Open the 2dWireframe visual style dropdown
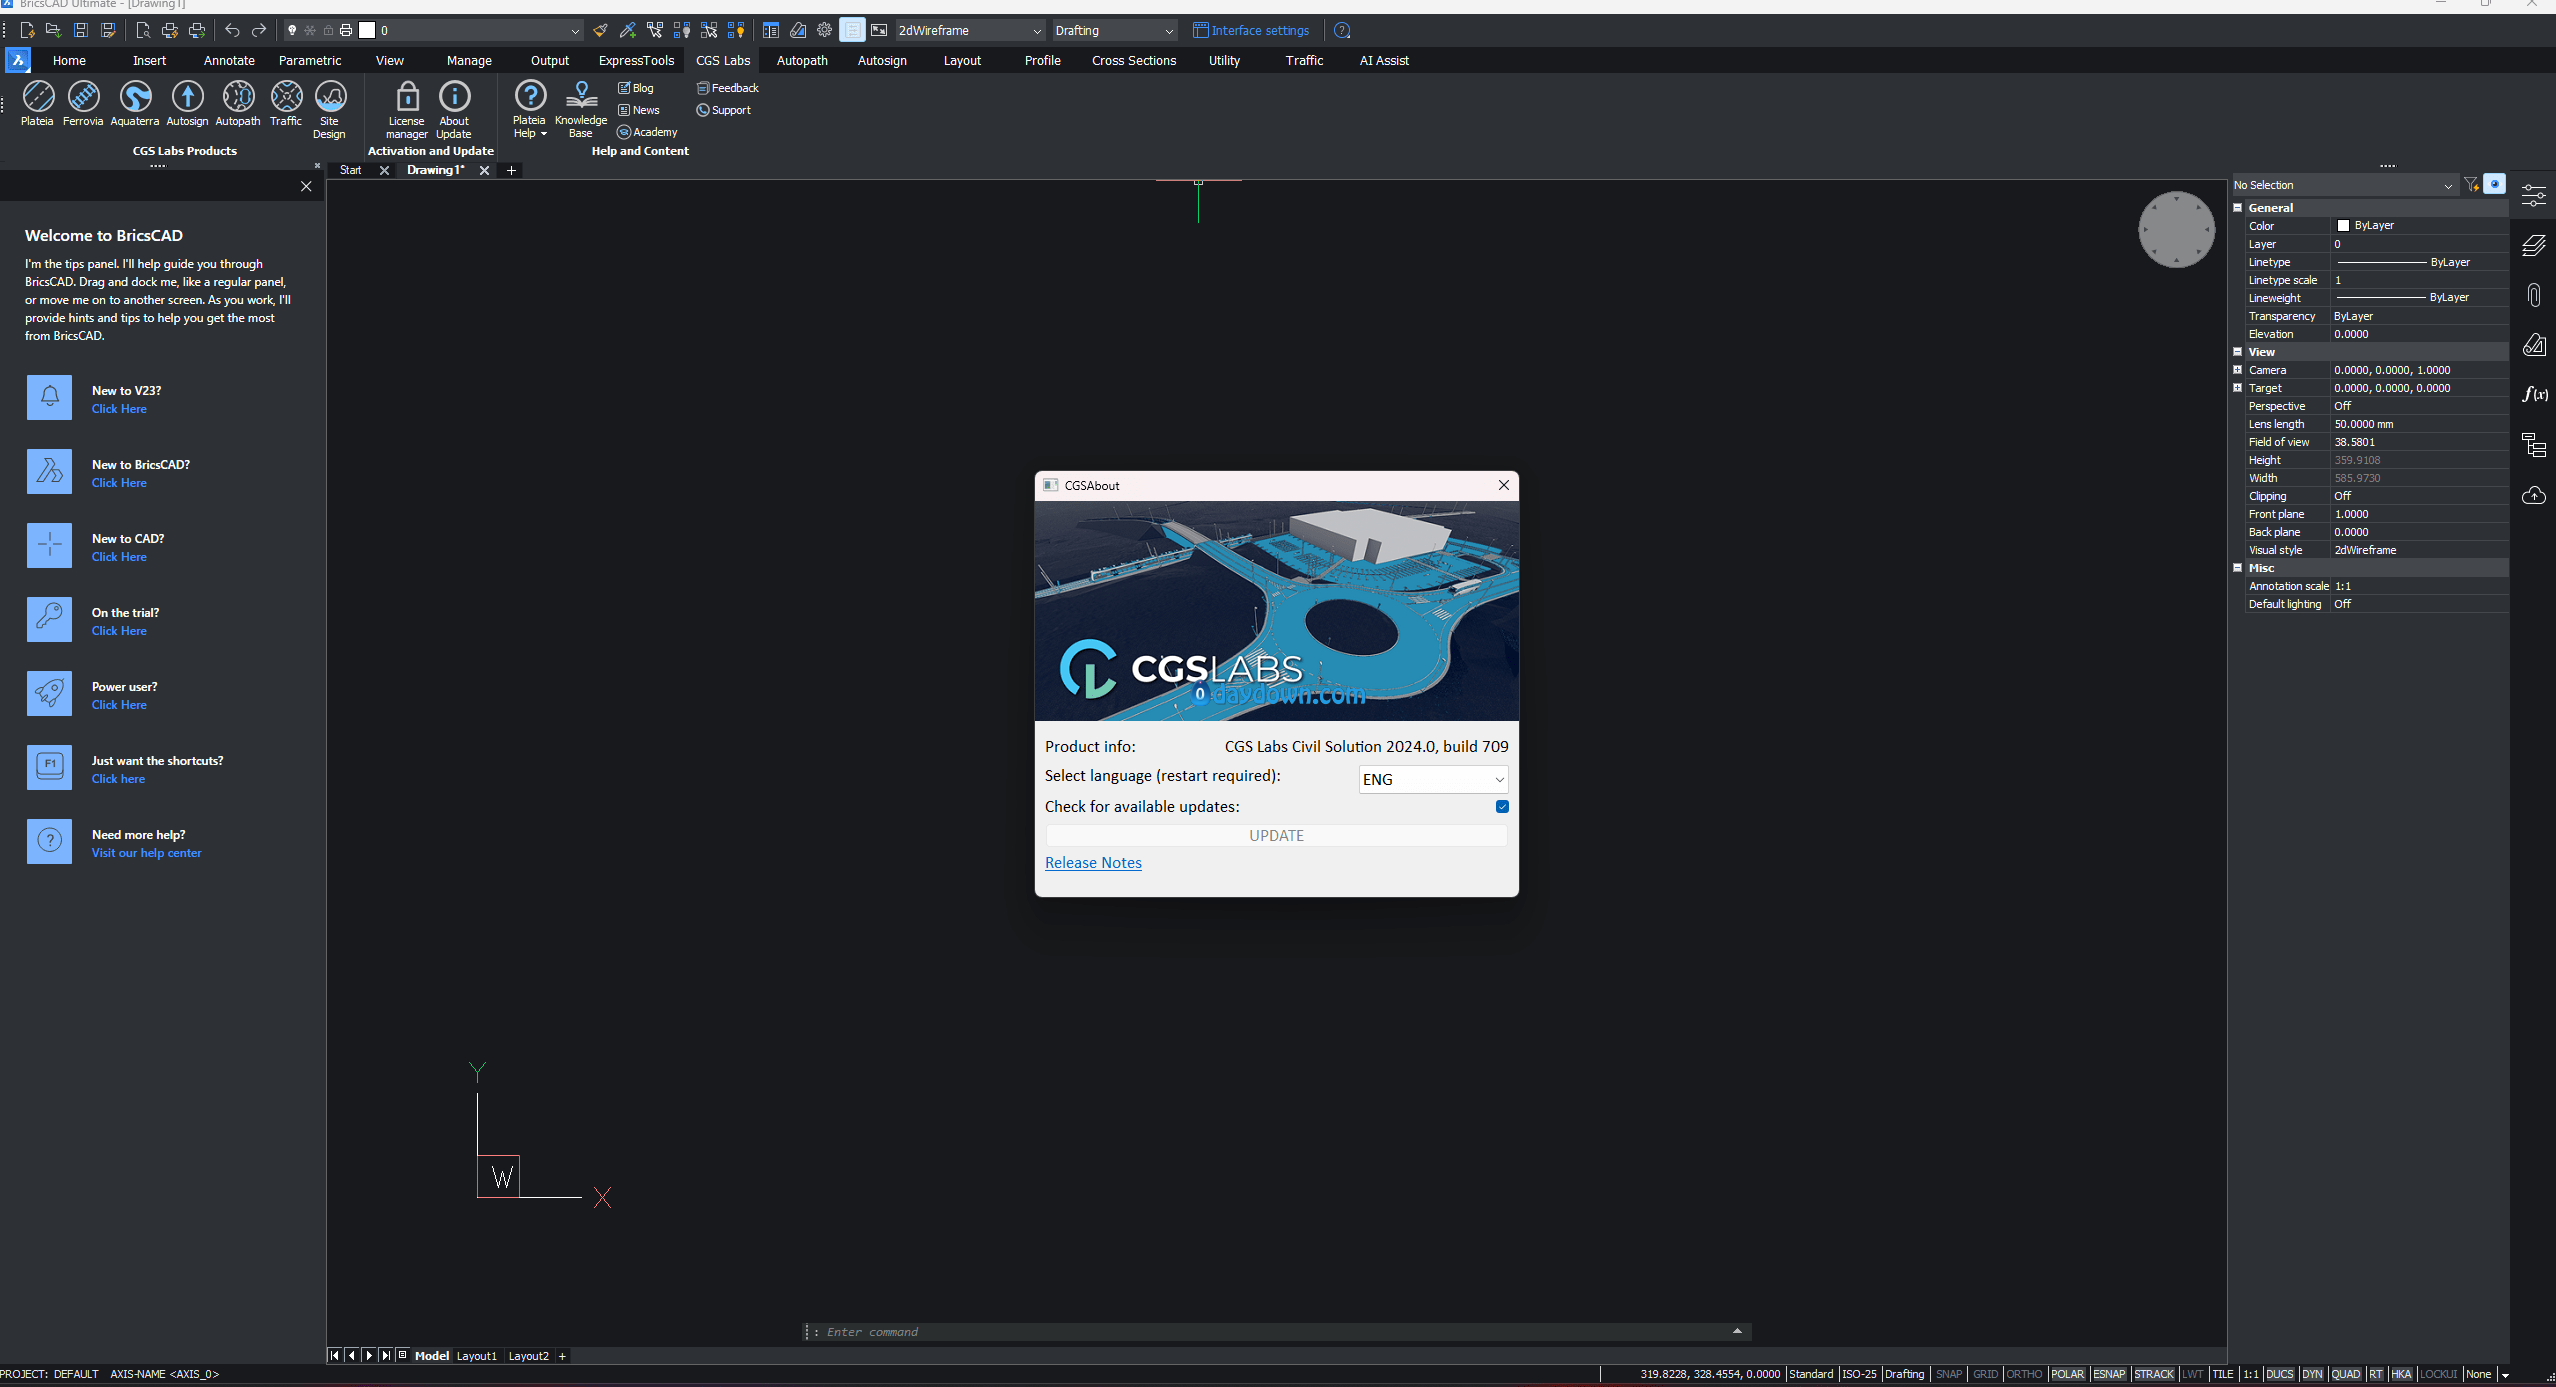 click(x=969, y=30)
